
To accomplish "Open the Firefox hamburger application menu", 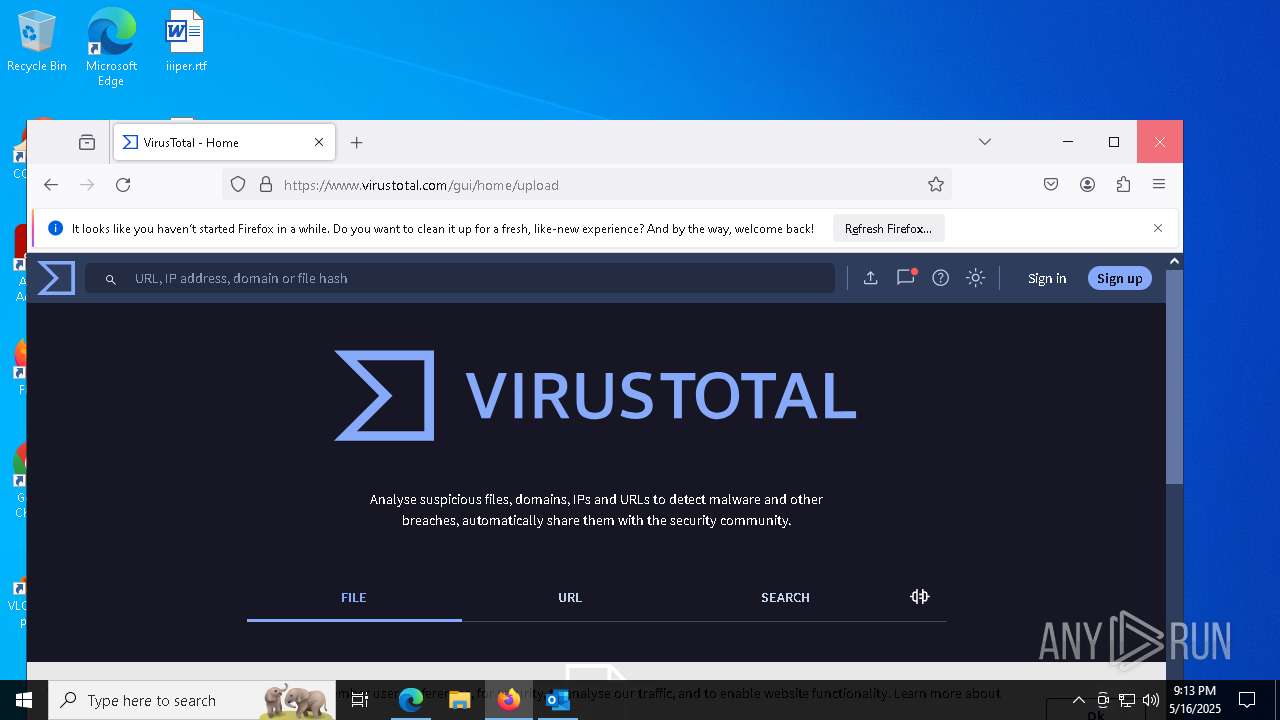I will point(1159,185).
